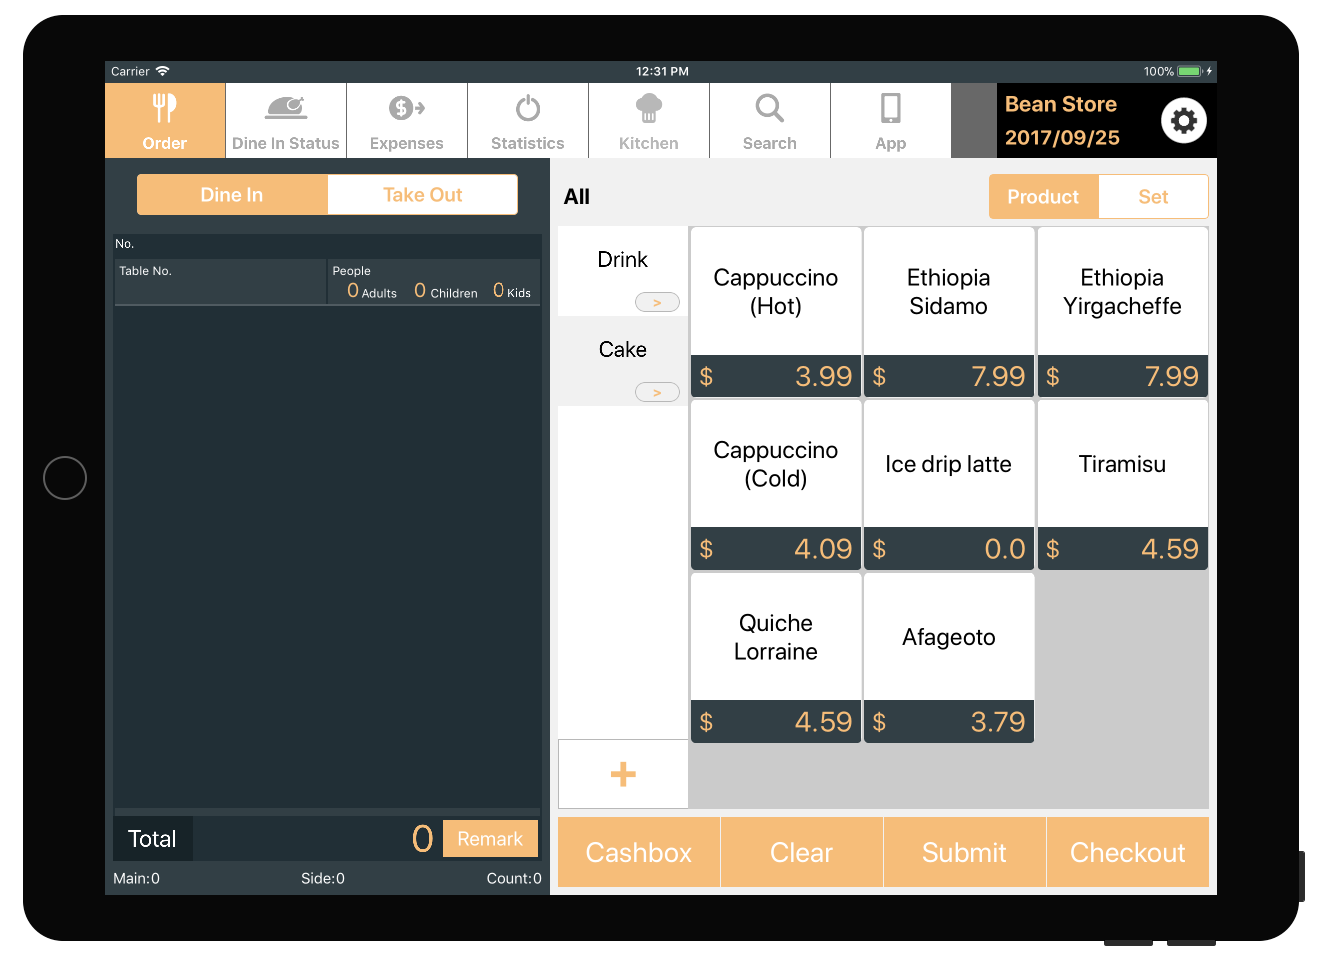1327x956 pixels.
Task: Expand the Cake category arrow
Action: 657,392
